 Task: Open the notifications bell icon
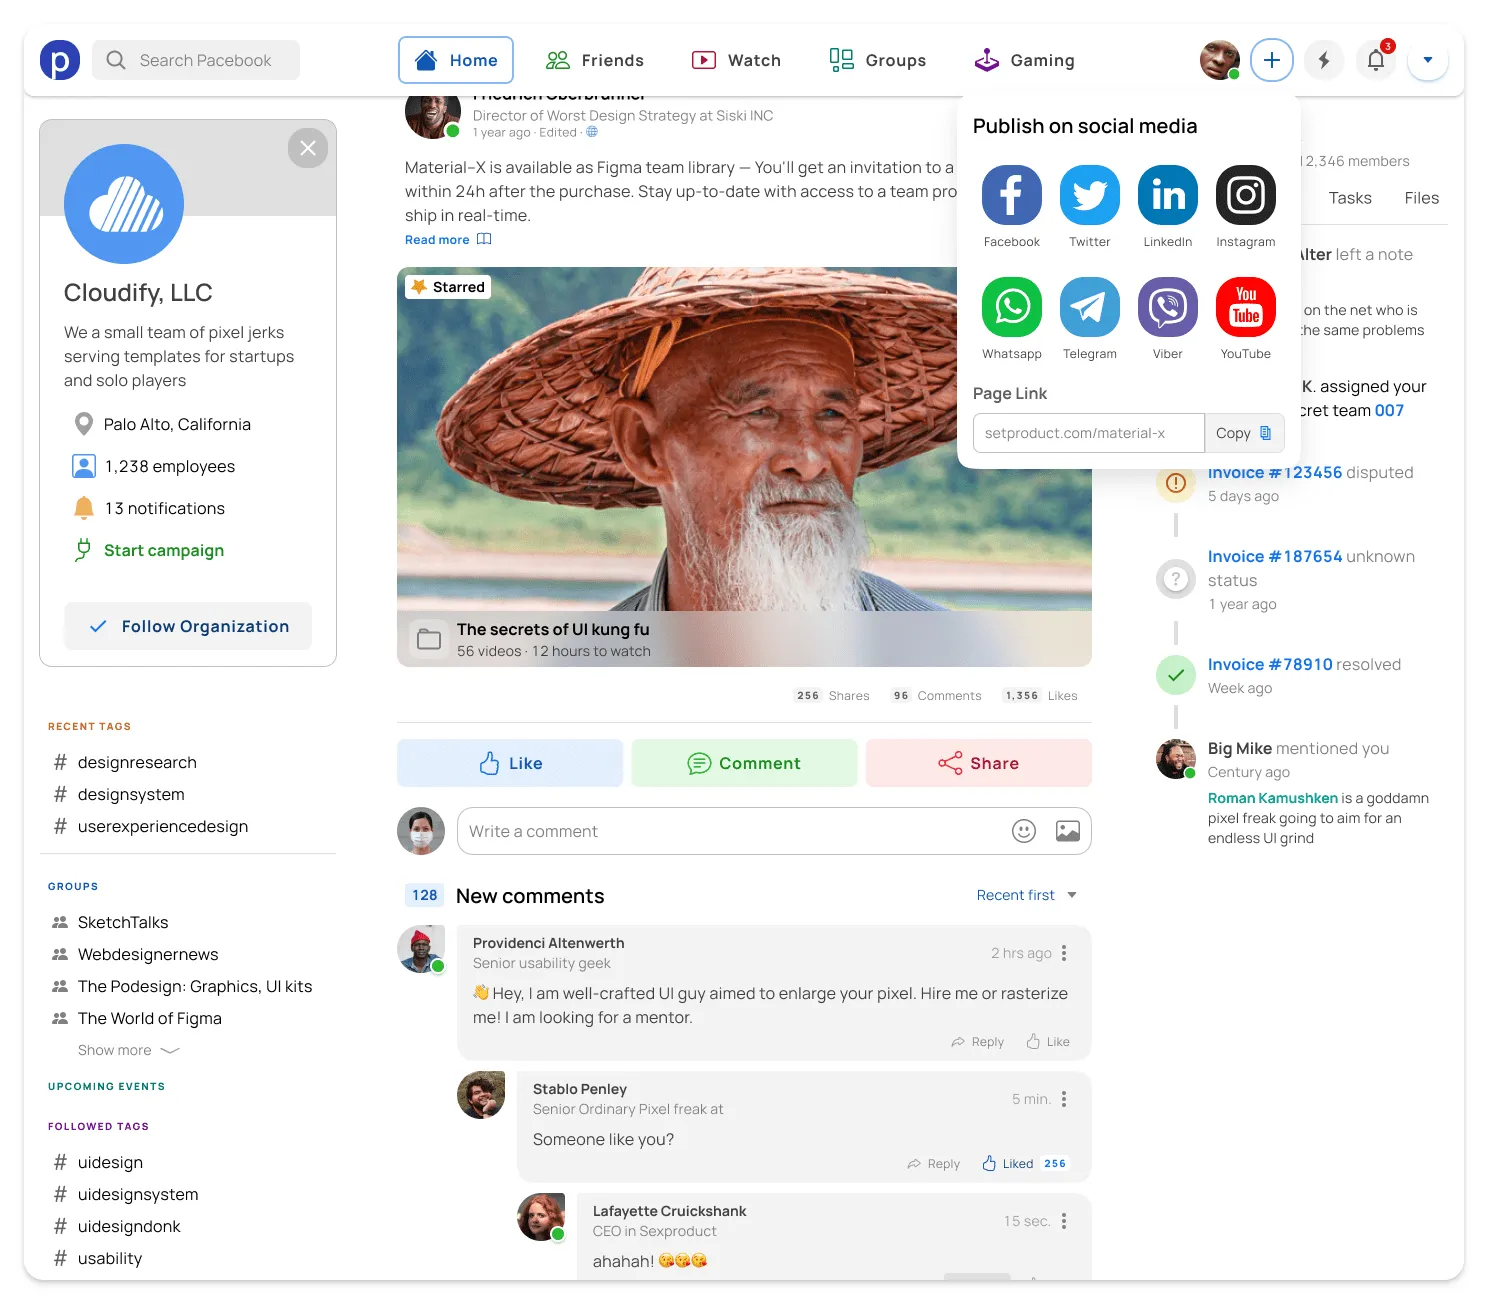[1375, 60]
